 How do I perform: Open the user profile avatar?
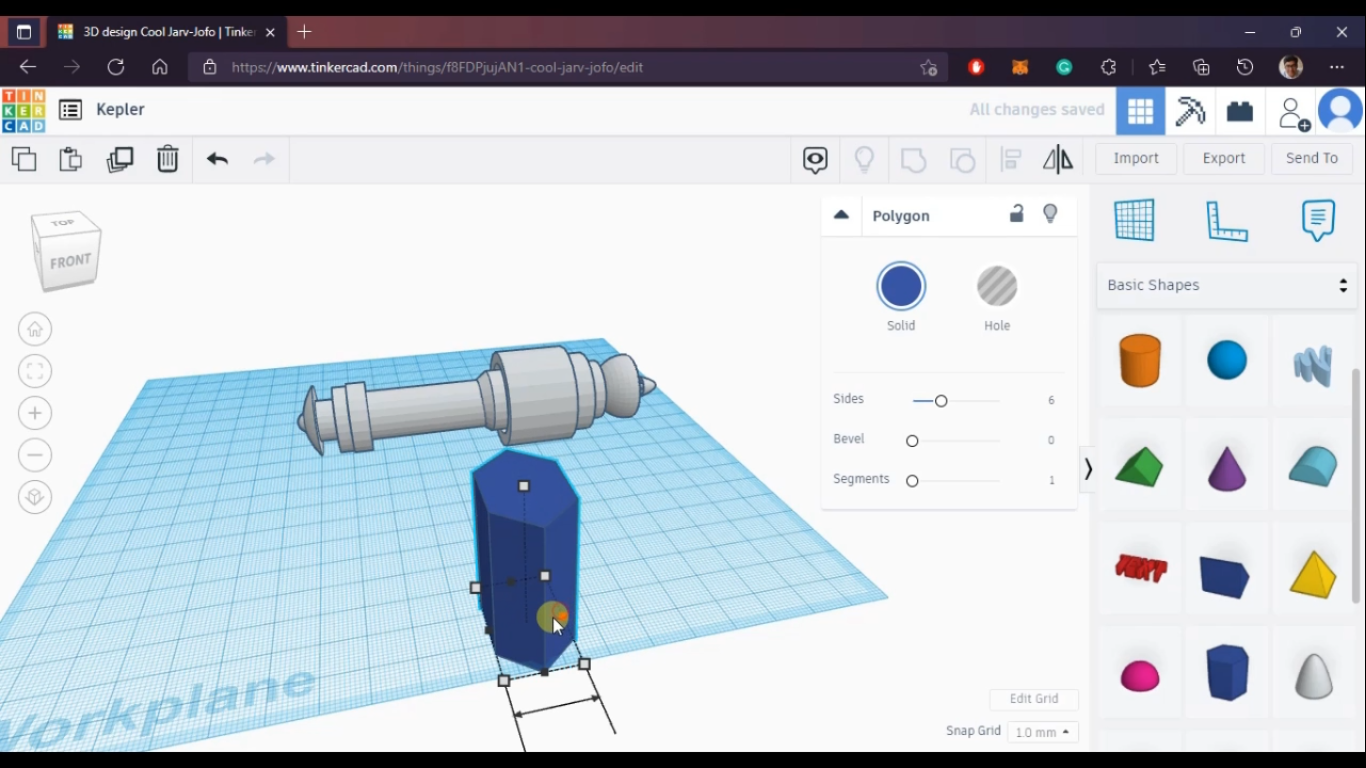tap(1341, 111)
